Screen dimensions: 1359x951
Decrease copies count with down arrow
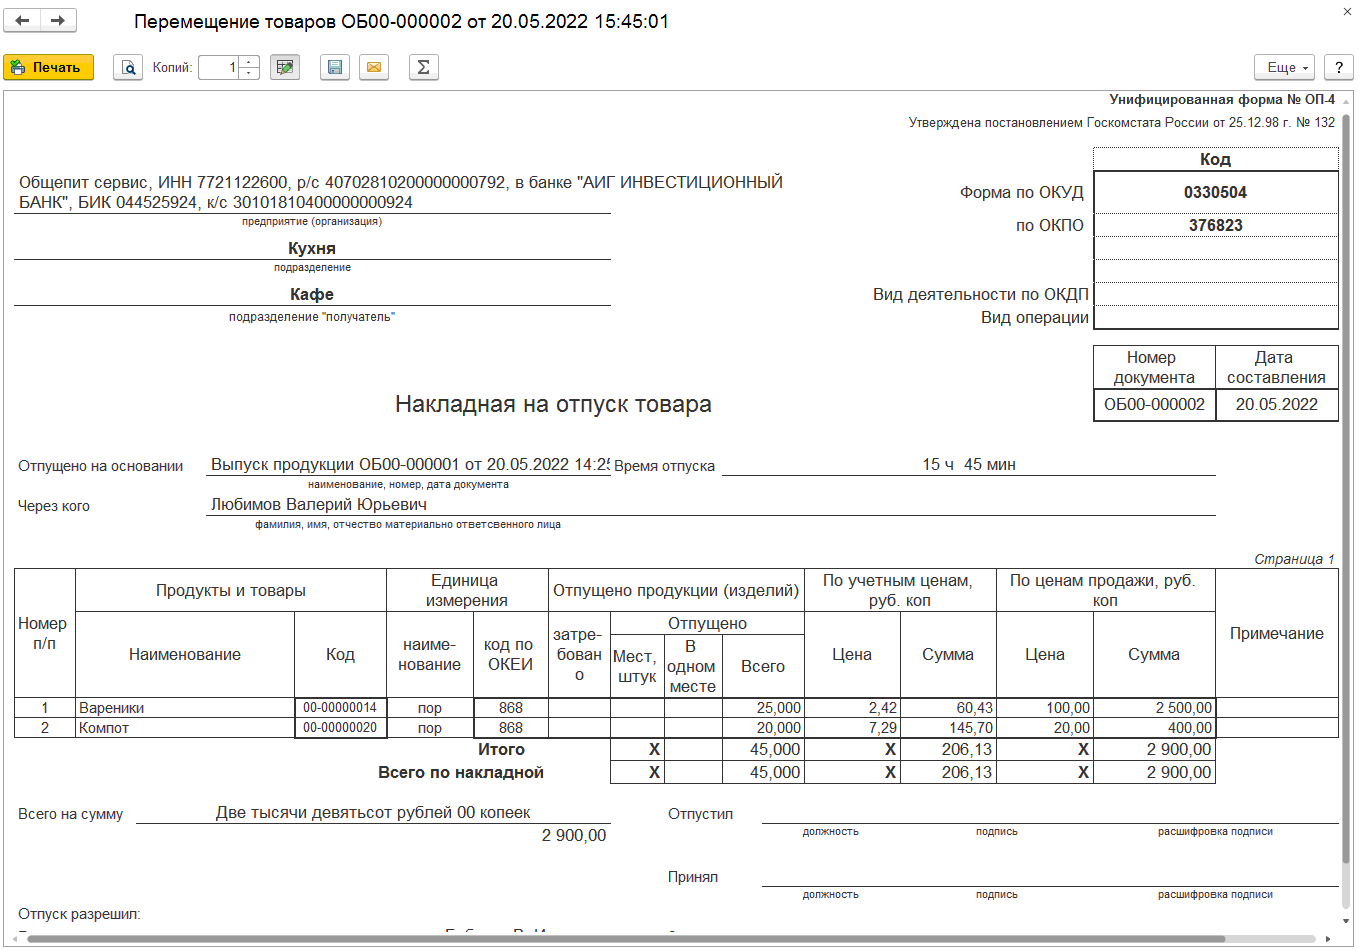250,73
